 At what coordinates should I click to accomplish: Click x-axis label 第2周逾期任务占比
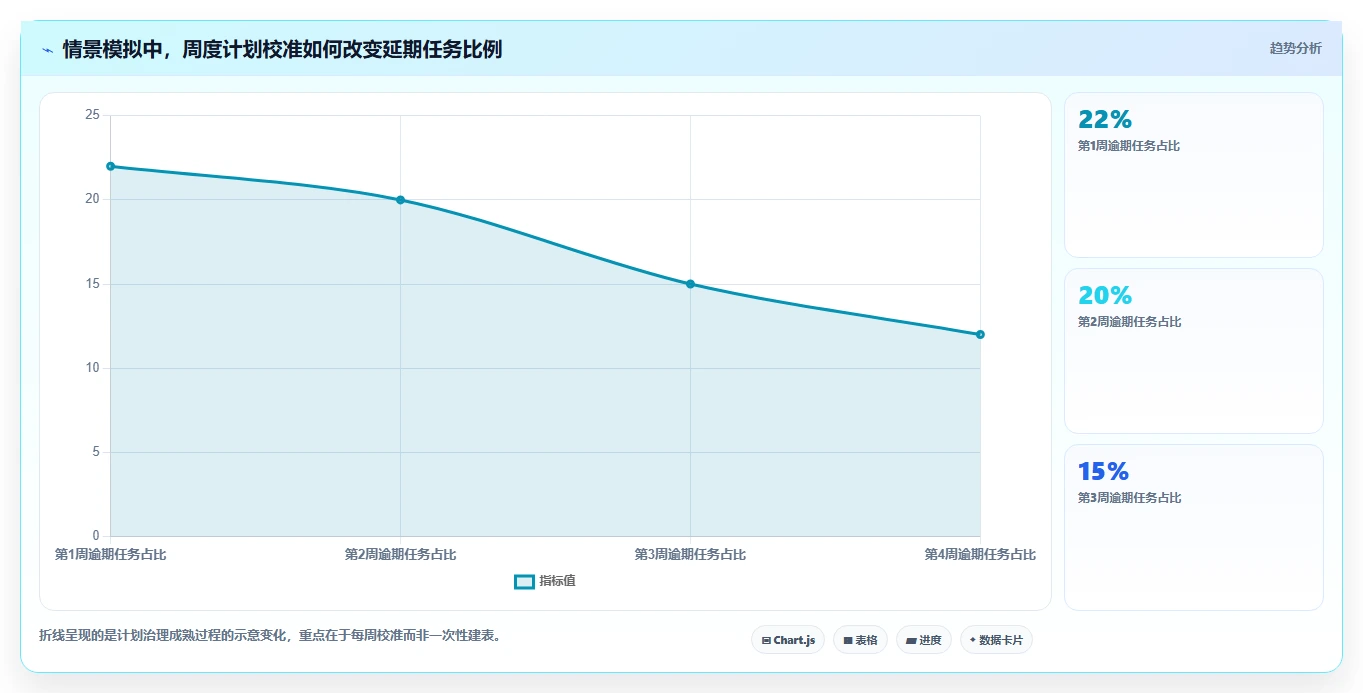(400, 555)
